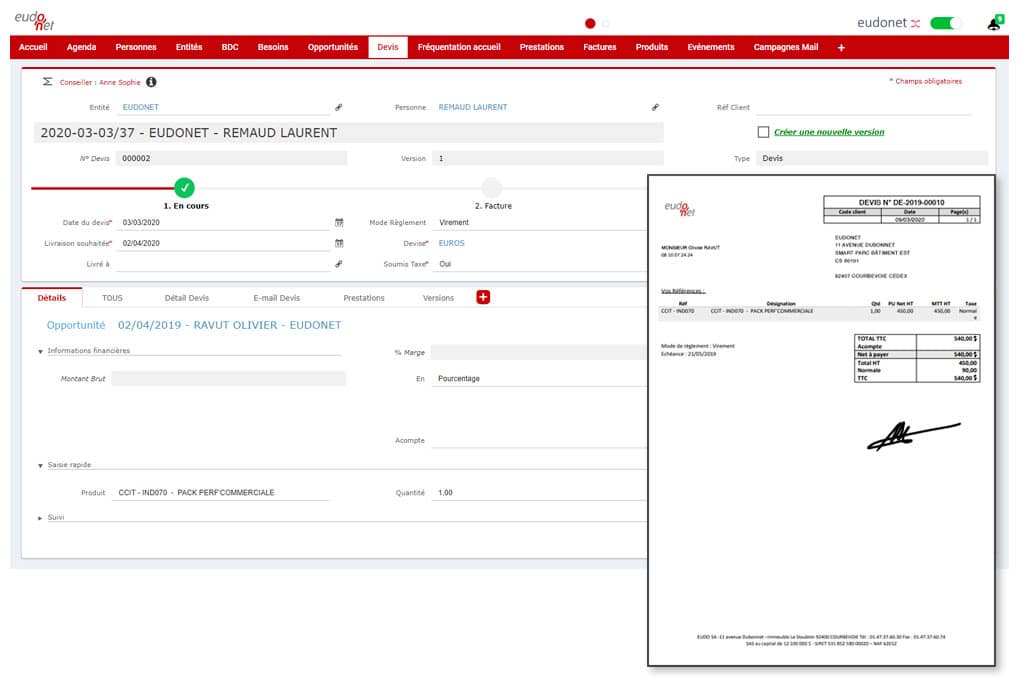Collapse the Saisie rapide section
This screenshot has width=1022, height=683.
40,465
